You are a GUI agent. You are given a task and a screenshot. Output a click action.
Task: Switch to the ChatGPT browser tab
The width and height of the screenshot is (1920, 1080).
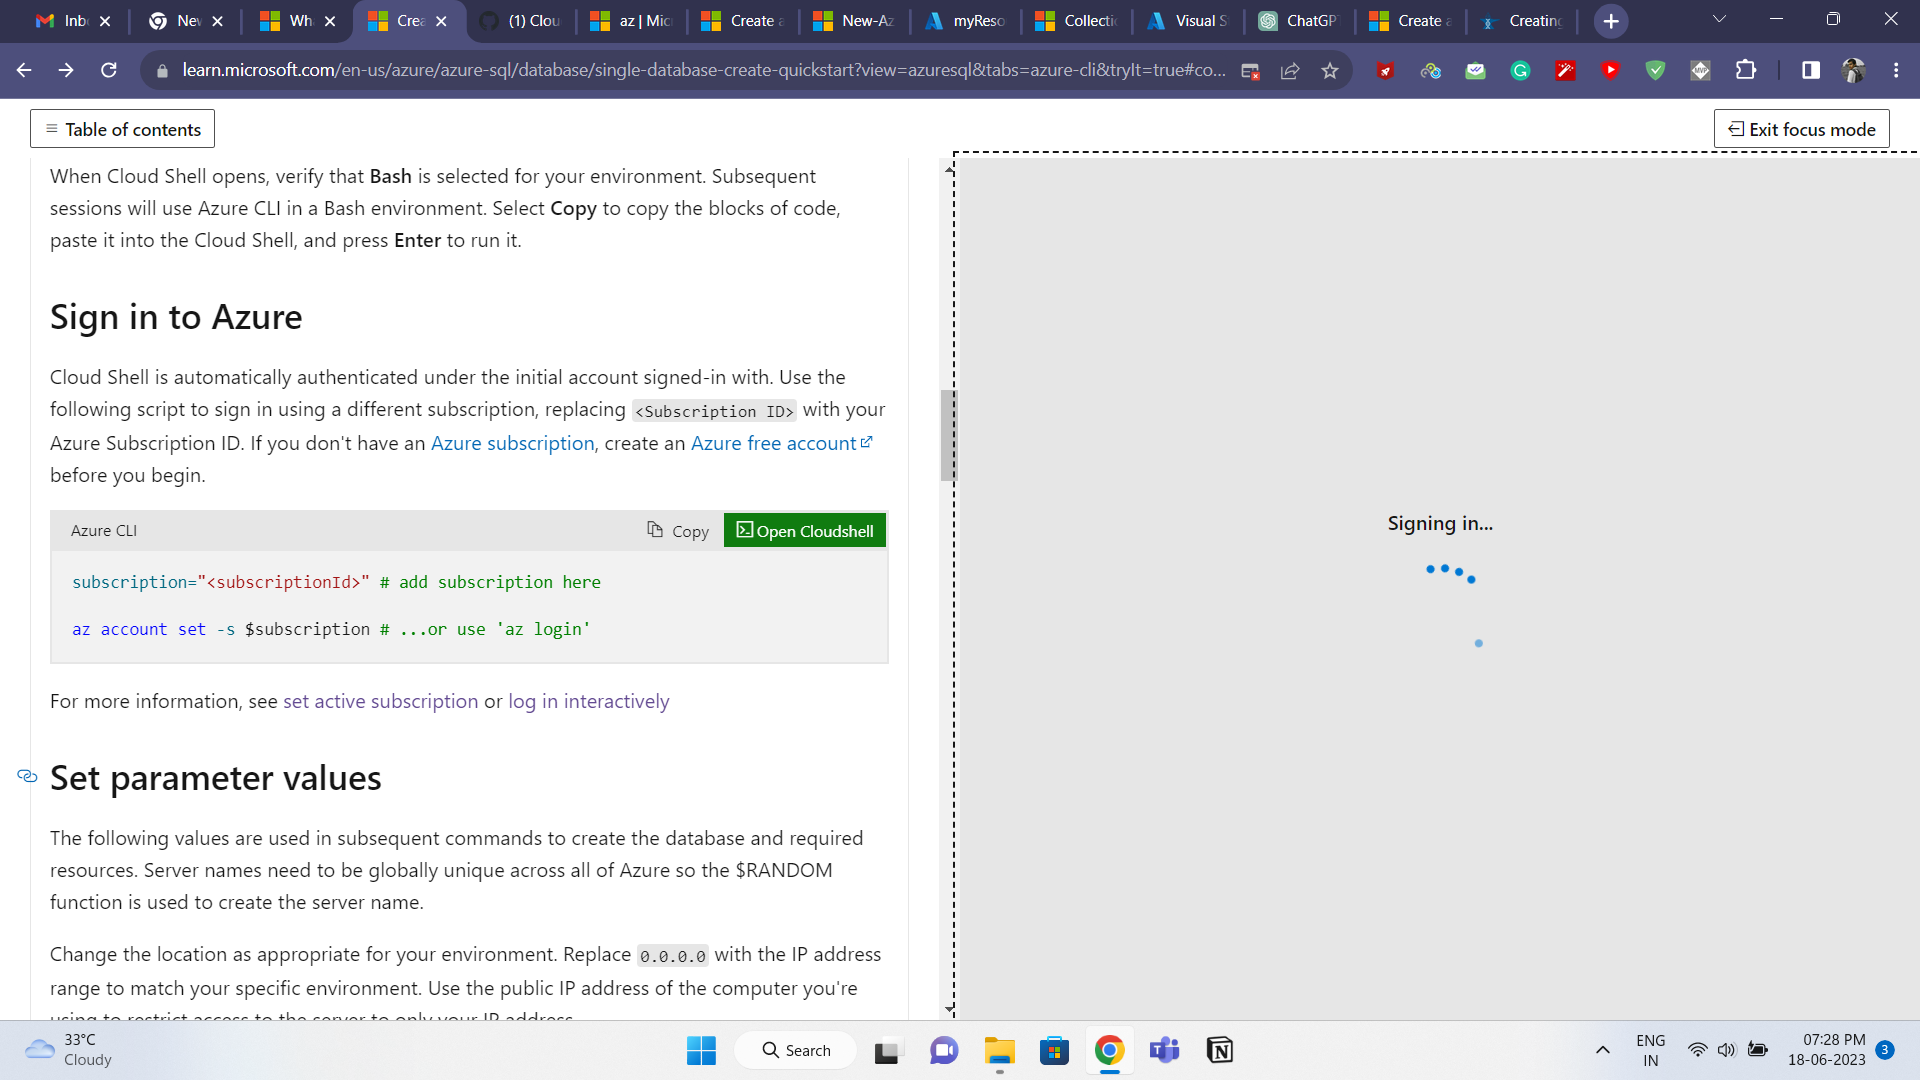(1300, 20)
